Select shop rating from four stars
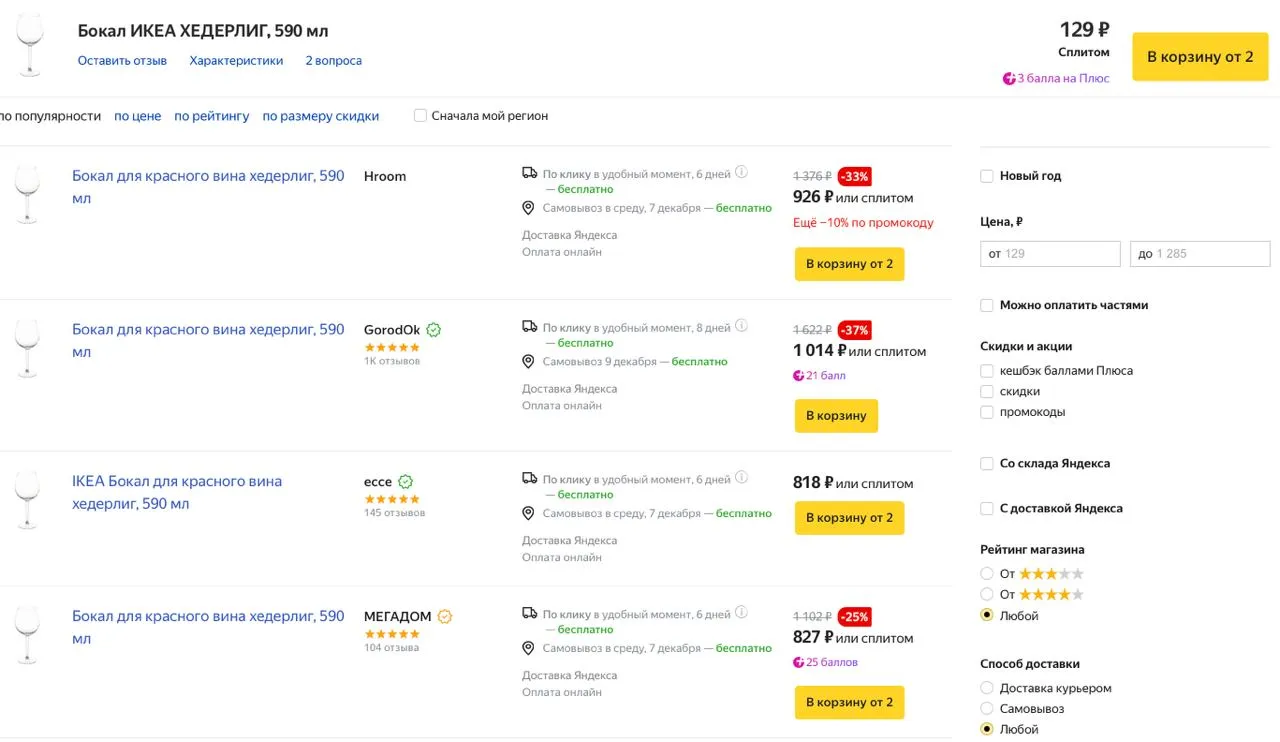 pyautogui.click(x=987, y=595)
